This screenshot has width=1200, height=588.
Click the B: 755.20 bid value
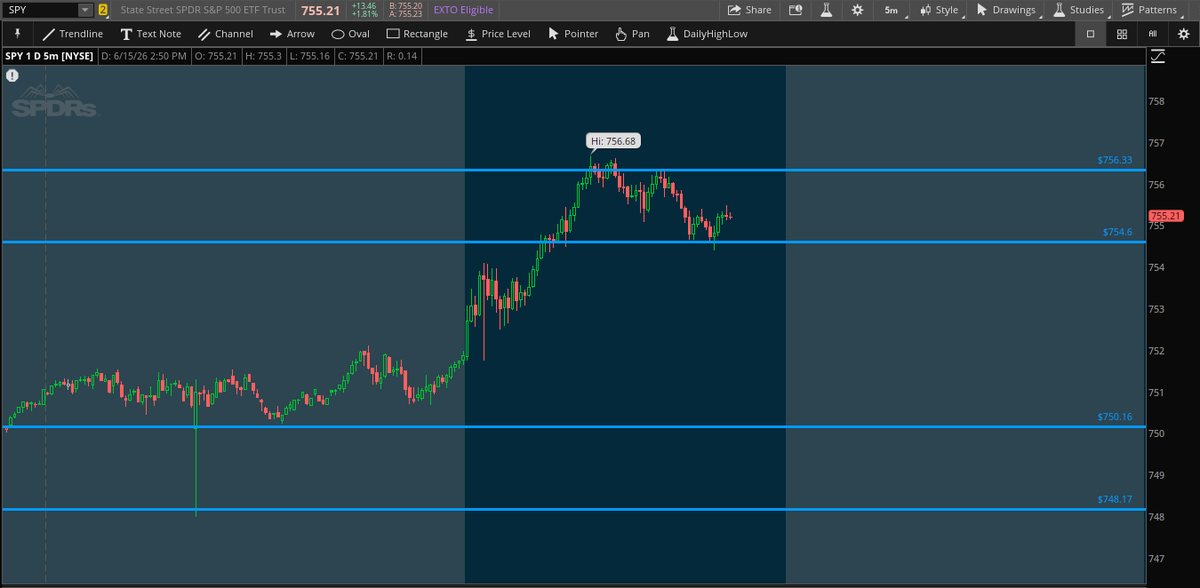pos(406,6)
